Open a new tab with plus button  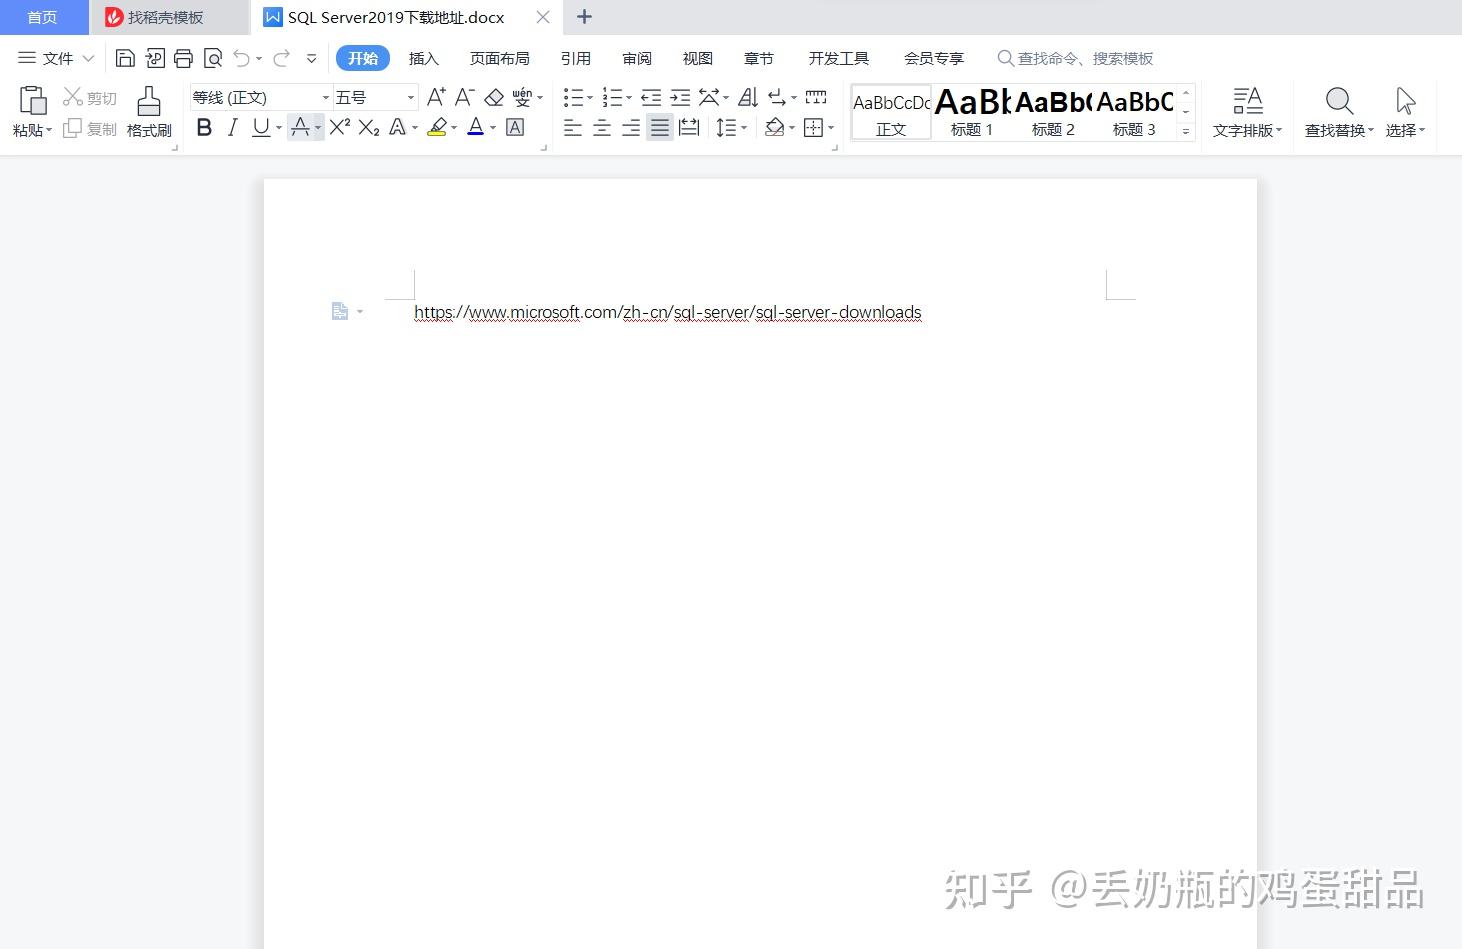[585, 17]
